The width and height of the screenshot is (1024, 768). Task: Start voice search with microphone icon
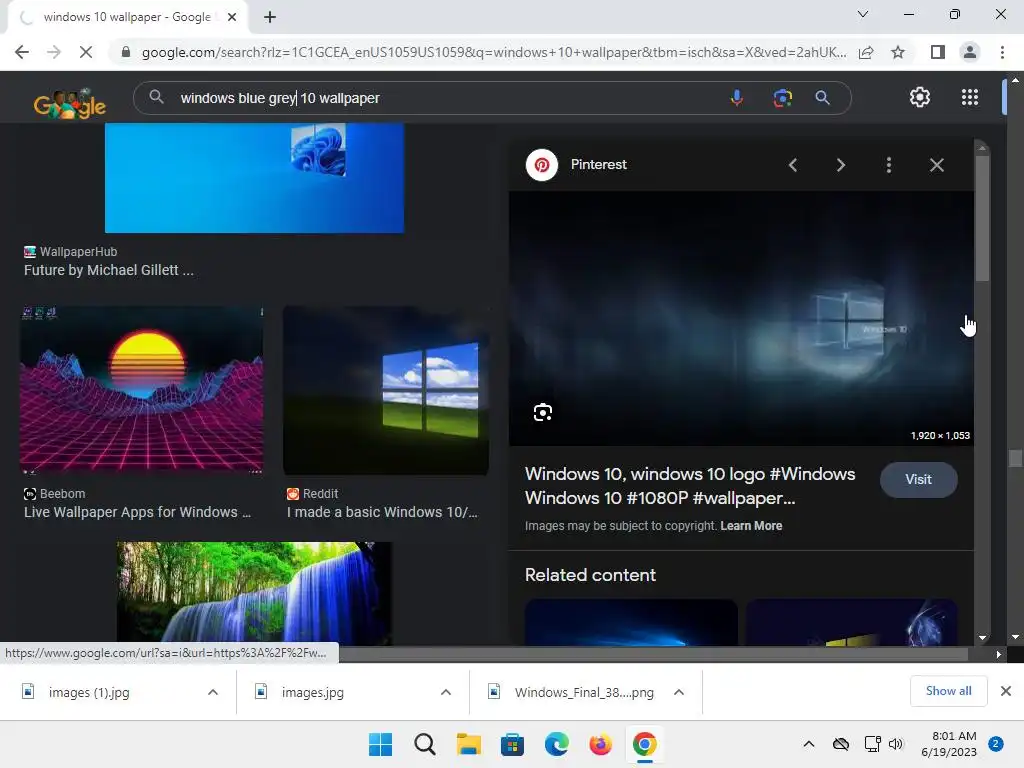(737, 98)
